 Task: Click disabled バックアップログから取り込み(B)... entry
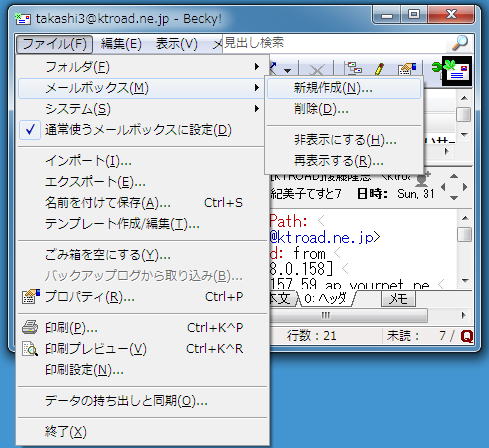coord(142,276)
